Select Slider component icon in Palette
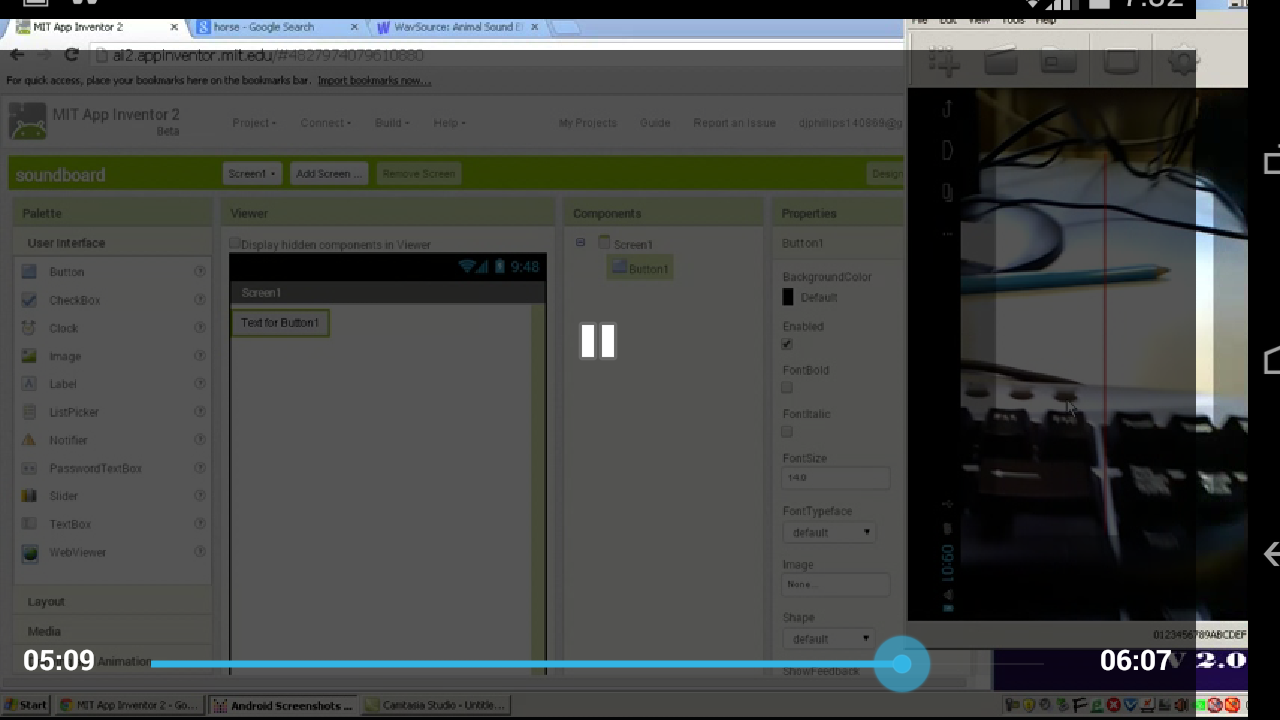The width and height of the screenshot is (1280, 720). pyautogui.click(x=29, y=496)
